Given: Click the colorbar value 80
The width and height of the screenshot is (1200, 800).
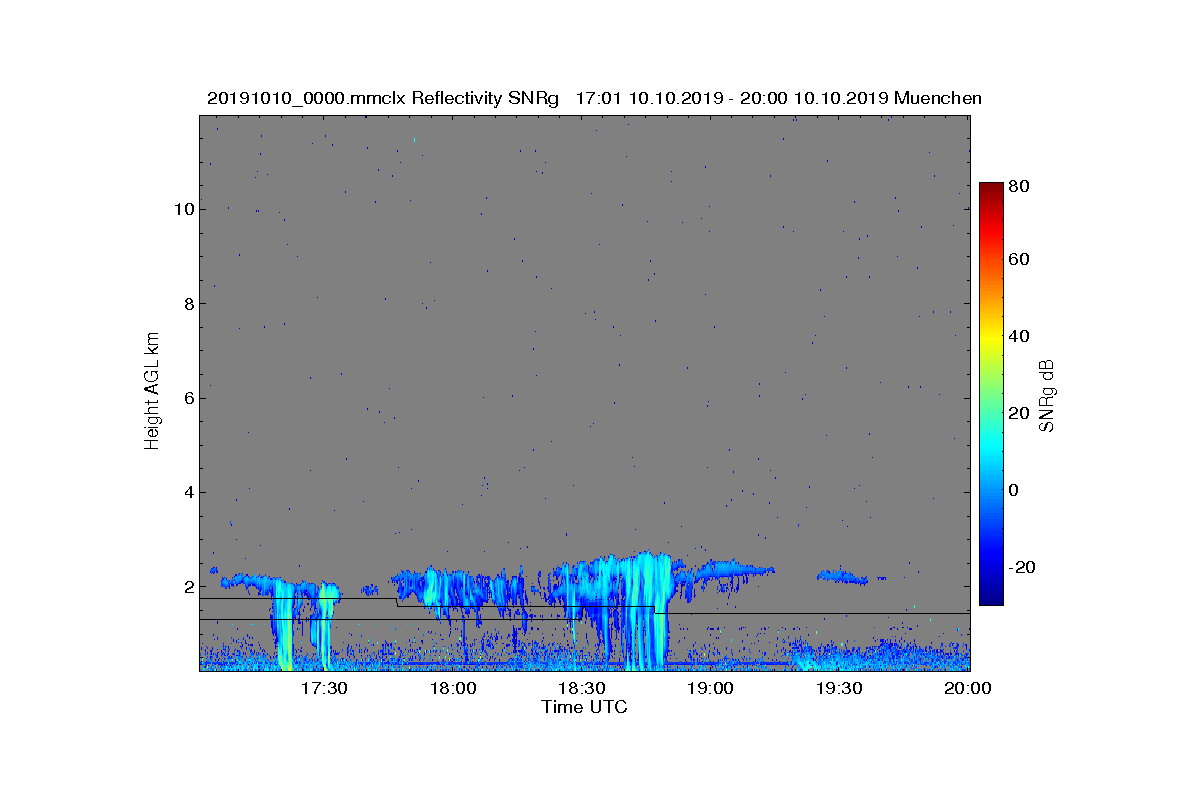Looking at the screenshot, I should click(1020, 186).
